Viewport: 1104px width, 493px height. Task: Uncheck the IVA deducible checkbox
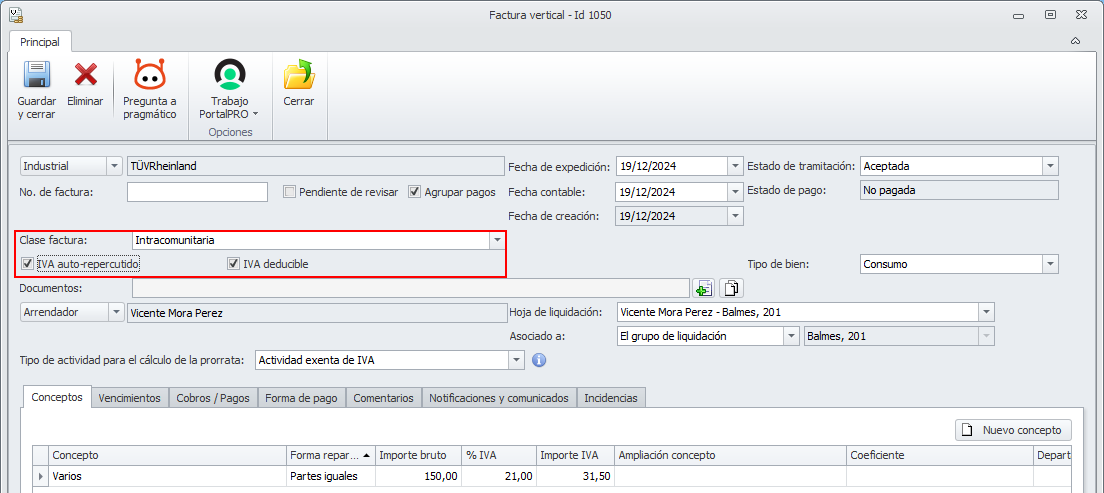(x=233, y=264)
